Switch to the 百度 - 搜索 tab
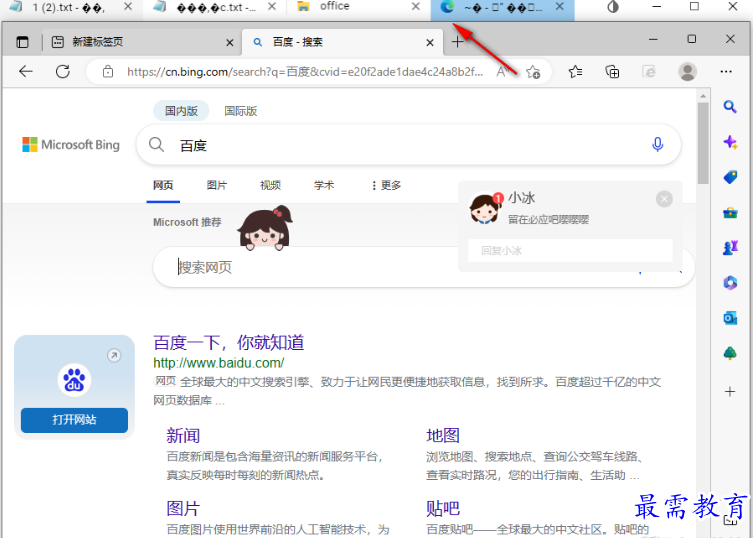756x538 pixels. click(x=342, y=42)
